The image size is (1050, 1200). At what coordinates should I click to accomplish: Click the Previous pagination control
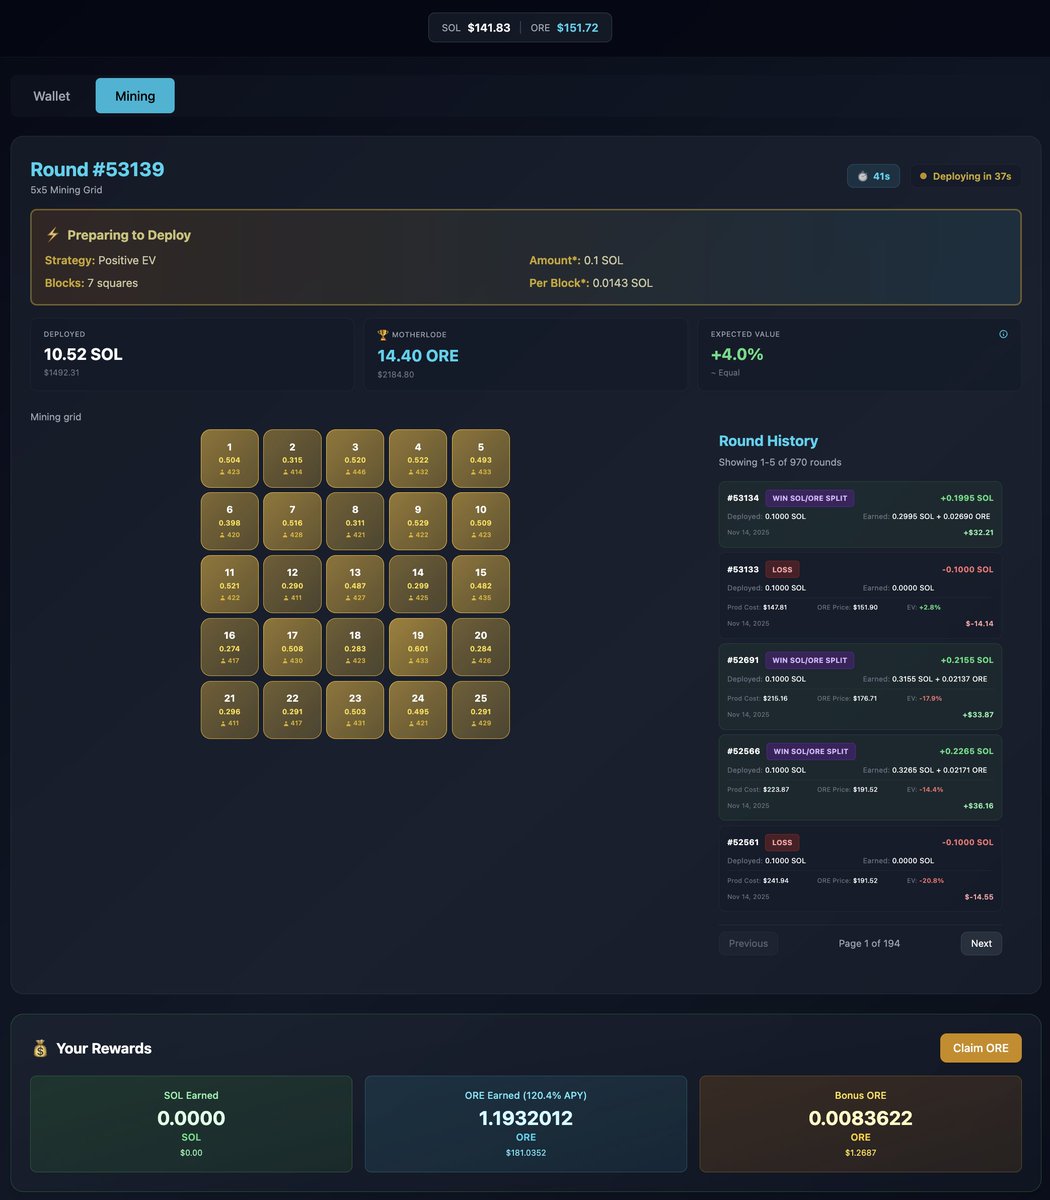tap(747, 943)
